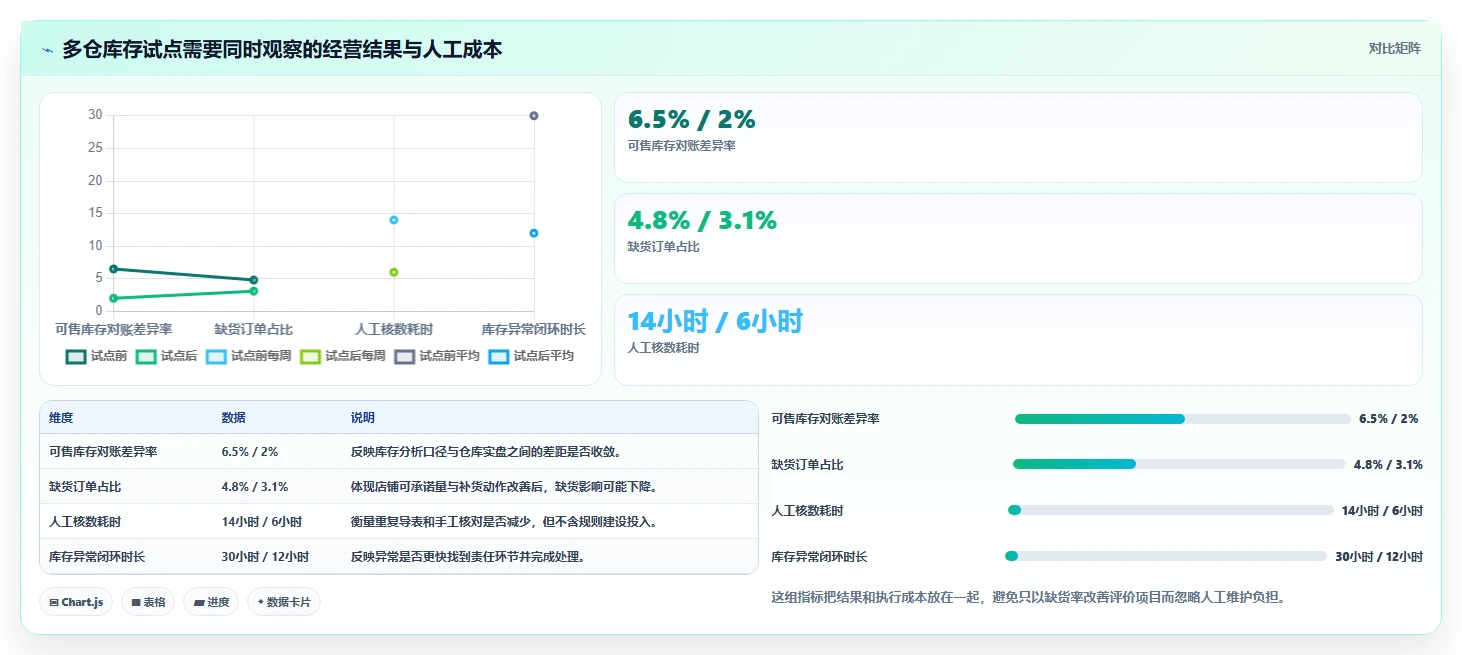Screen dimensions: 1462x655
Task: Click the 缺货订单占比 progress bar
Action: click(1179, 464)
